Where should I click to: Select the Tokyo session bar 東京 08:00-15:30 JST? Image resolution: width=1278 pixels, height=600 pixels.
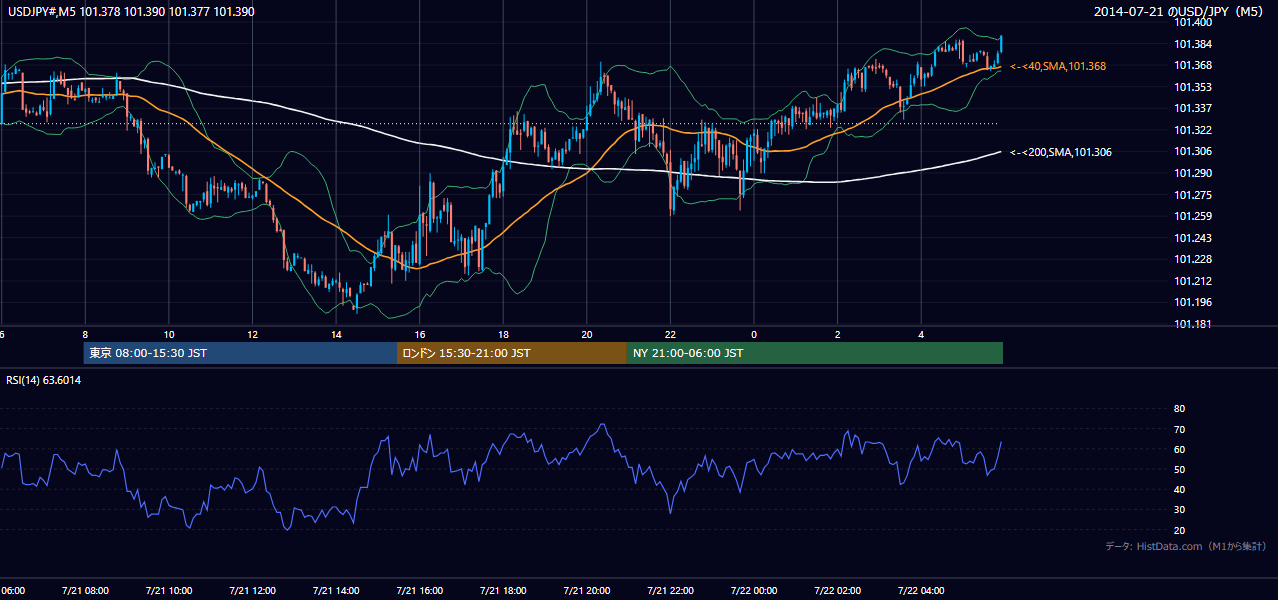pos(240,353)
